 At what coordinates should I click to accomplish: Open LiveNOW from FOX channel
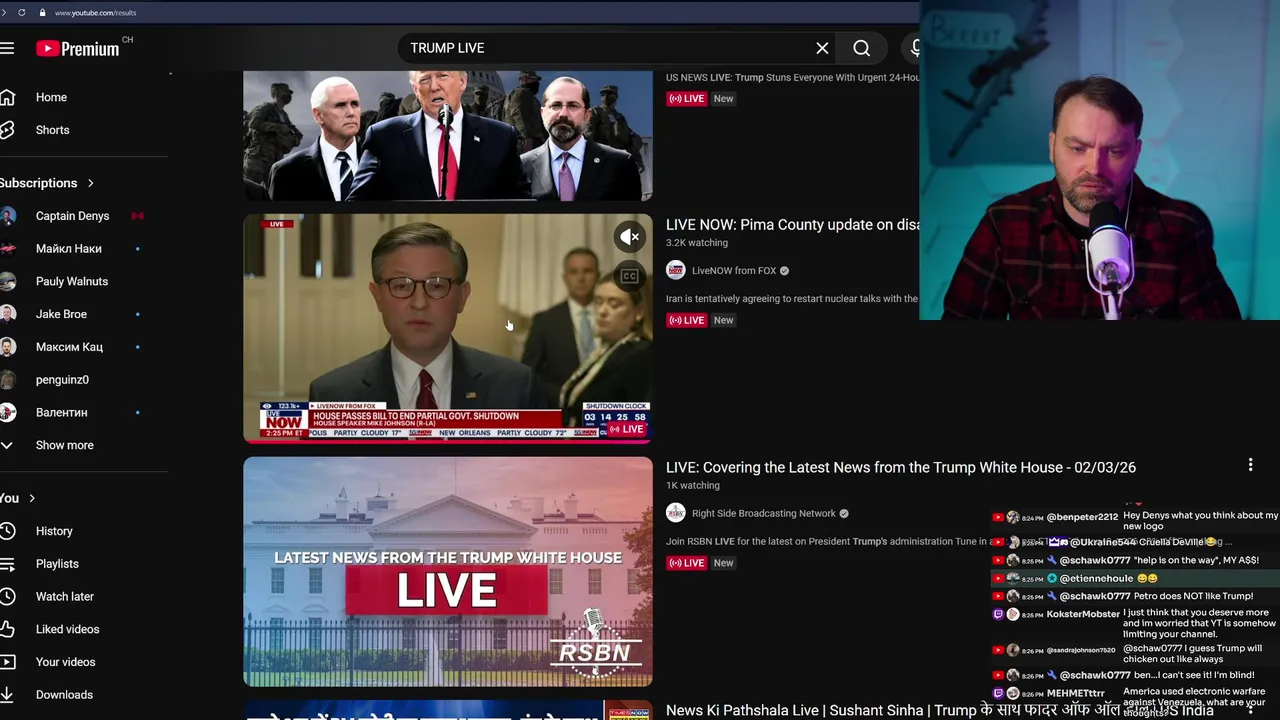[x=734, y=271]
